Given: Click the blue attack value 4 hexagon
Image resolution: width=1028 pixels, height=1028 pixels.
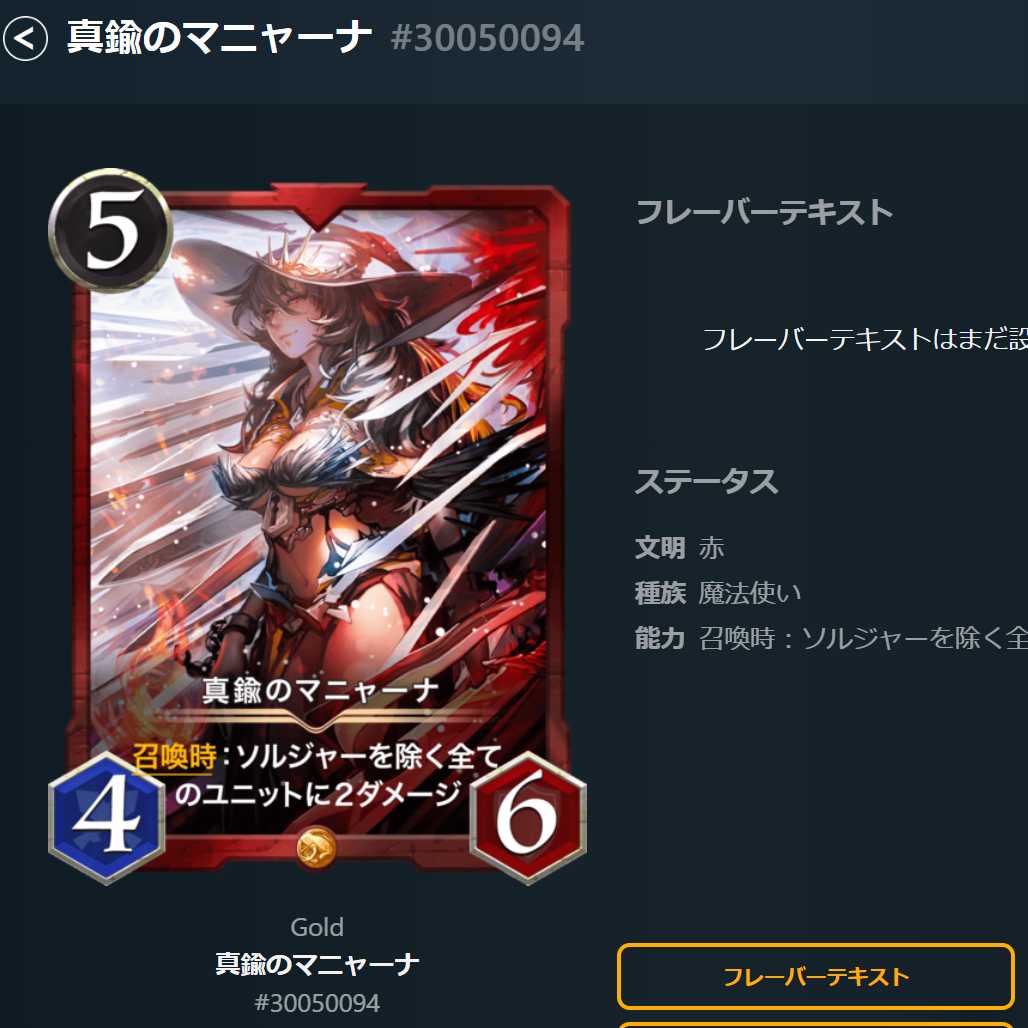Looking at the screenshot, I should 107,818.
